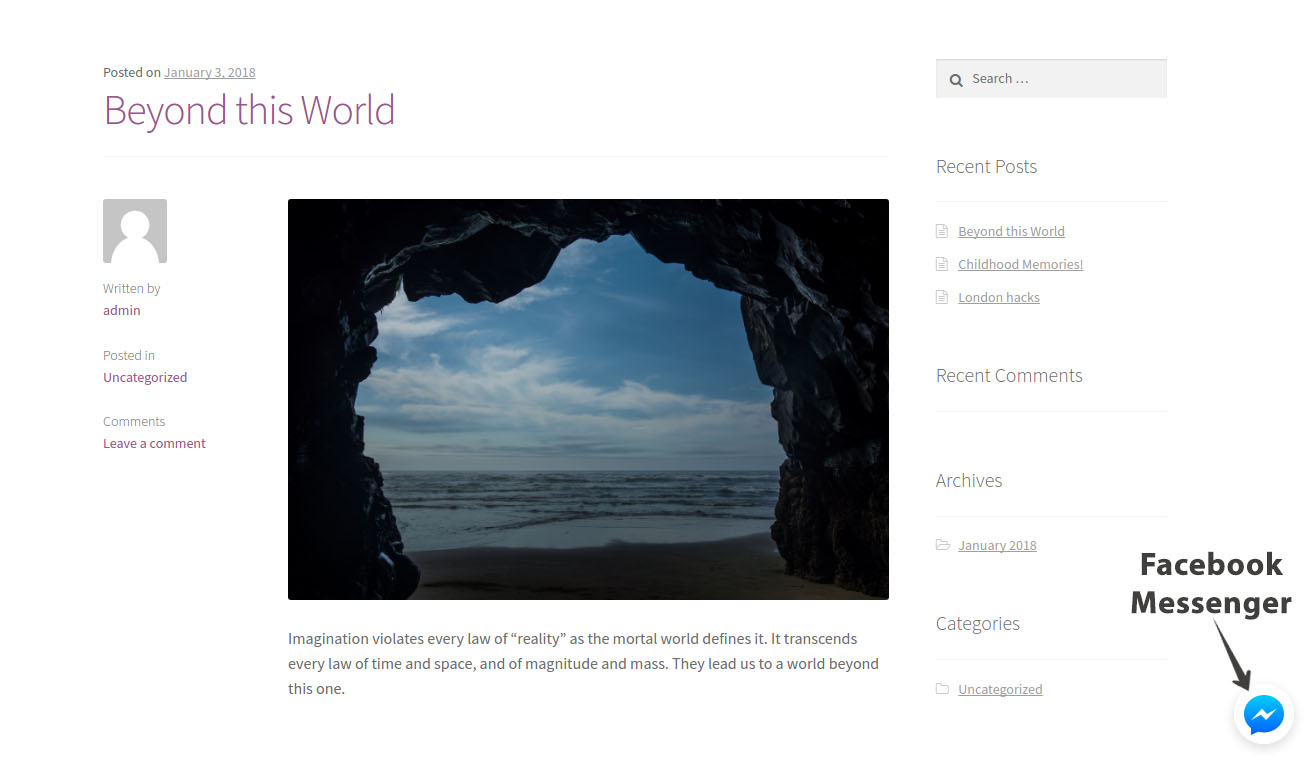Open the Childhood Memories! recent post
The image size is (1316, 768).
pyautogui.click(x=1020, y=264)
